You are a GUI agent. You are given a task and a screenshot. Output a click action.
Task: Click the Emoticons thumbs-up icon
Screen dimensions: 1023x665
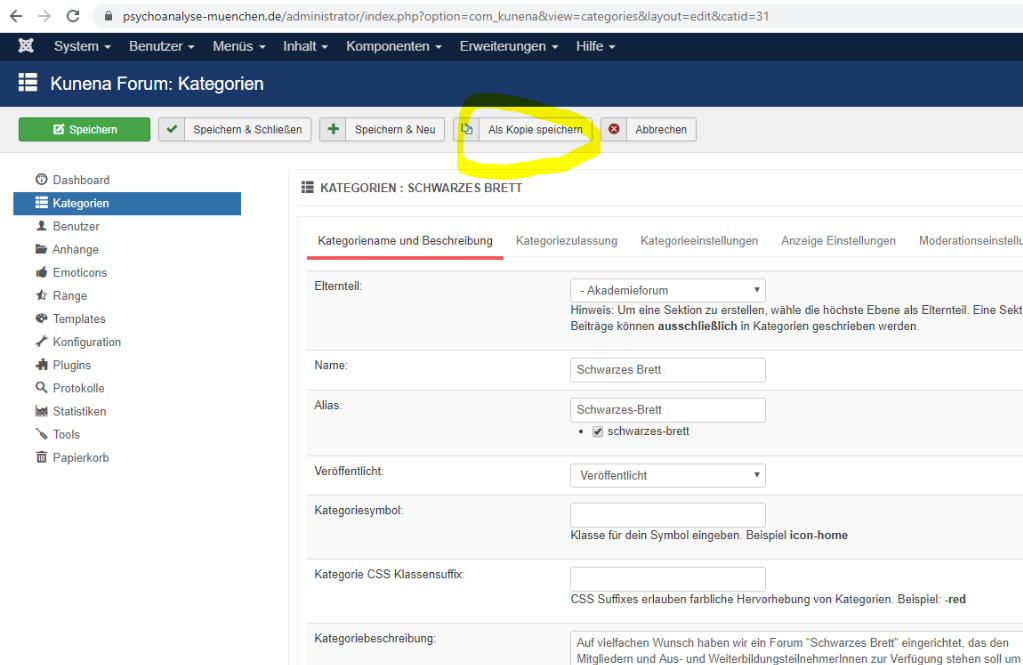(x=41, y=273)
